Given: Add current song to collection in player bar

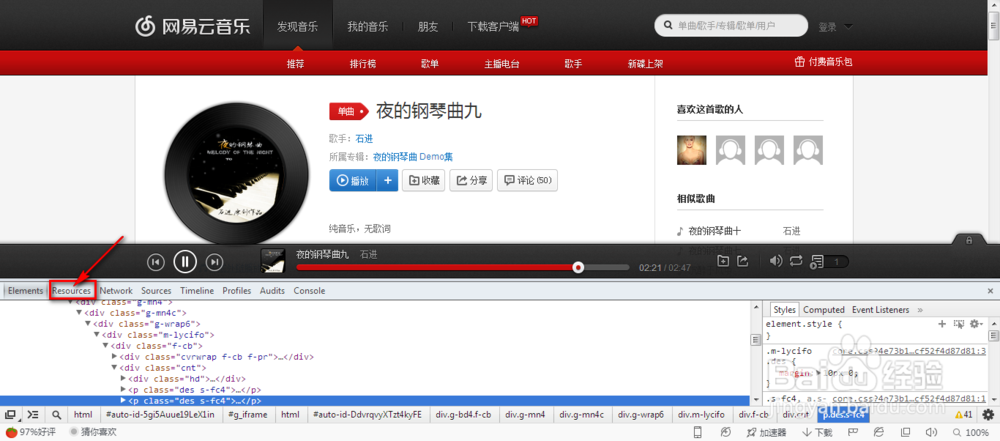Looking at the screenshot, I should click(x=723, y=260).
